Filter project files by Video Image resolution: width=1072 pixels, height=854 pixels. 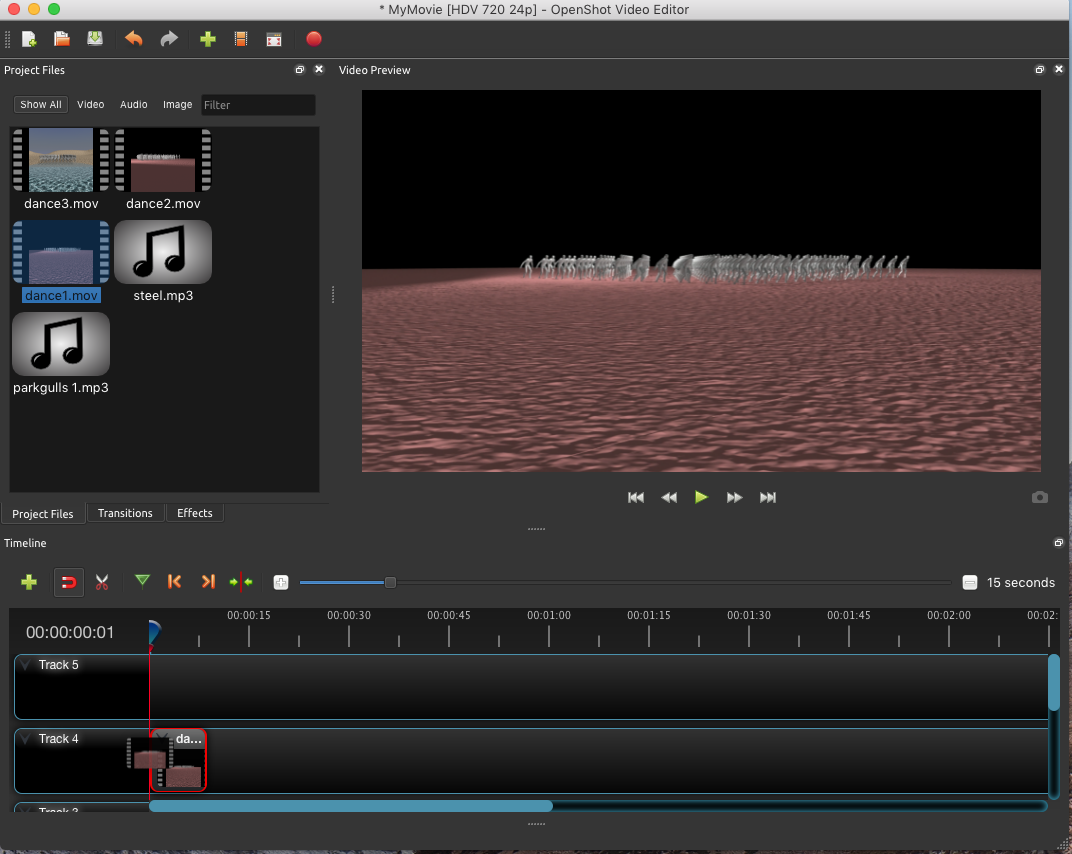(x=90, y=105)
